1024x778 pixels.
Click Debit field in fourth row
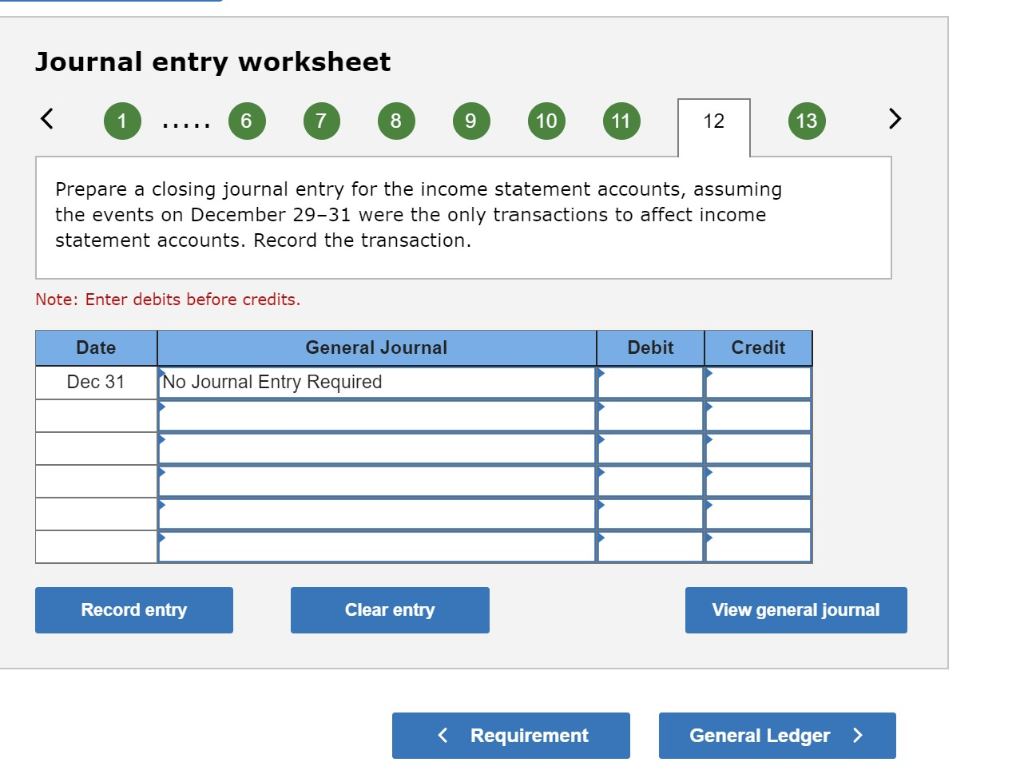click(650, 481)
